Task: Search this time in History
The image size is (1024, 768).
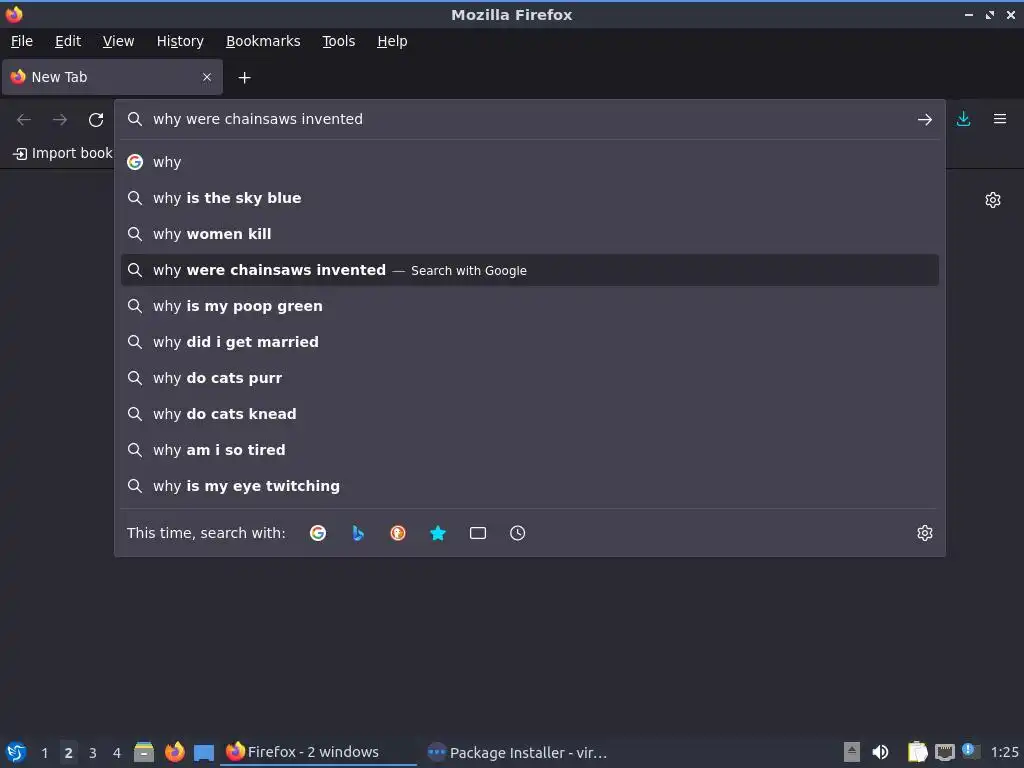Action: [x=517, y=533]
